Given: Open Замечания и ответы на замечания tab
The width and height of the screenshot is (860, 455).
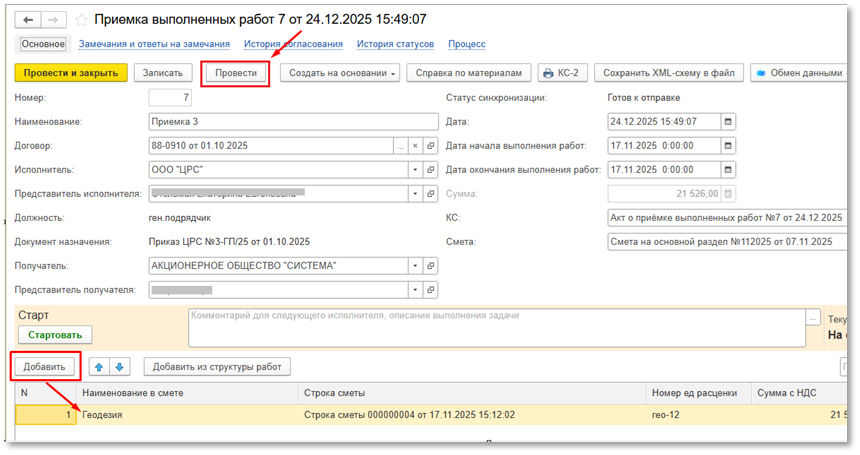Looking at the screenshot, I should [x=154, y=44].
